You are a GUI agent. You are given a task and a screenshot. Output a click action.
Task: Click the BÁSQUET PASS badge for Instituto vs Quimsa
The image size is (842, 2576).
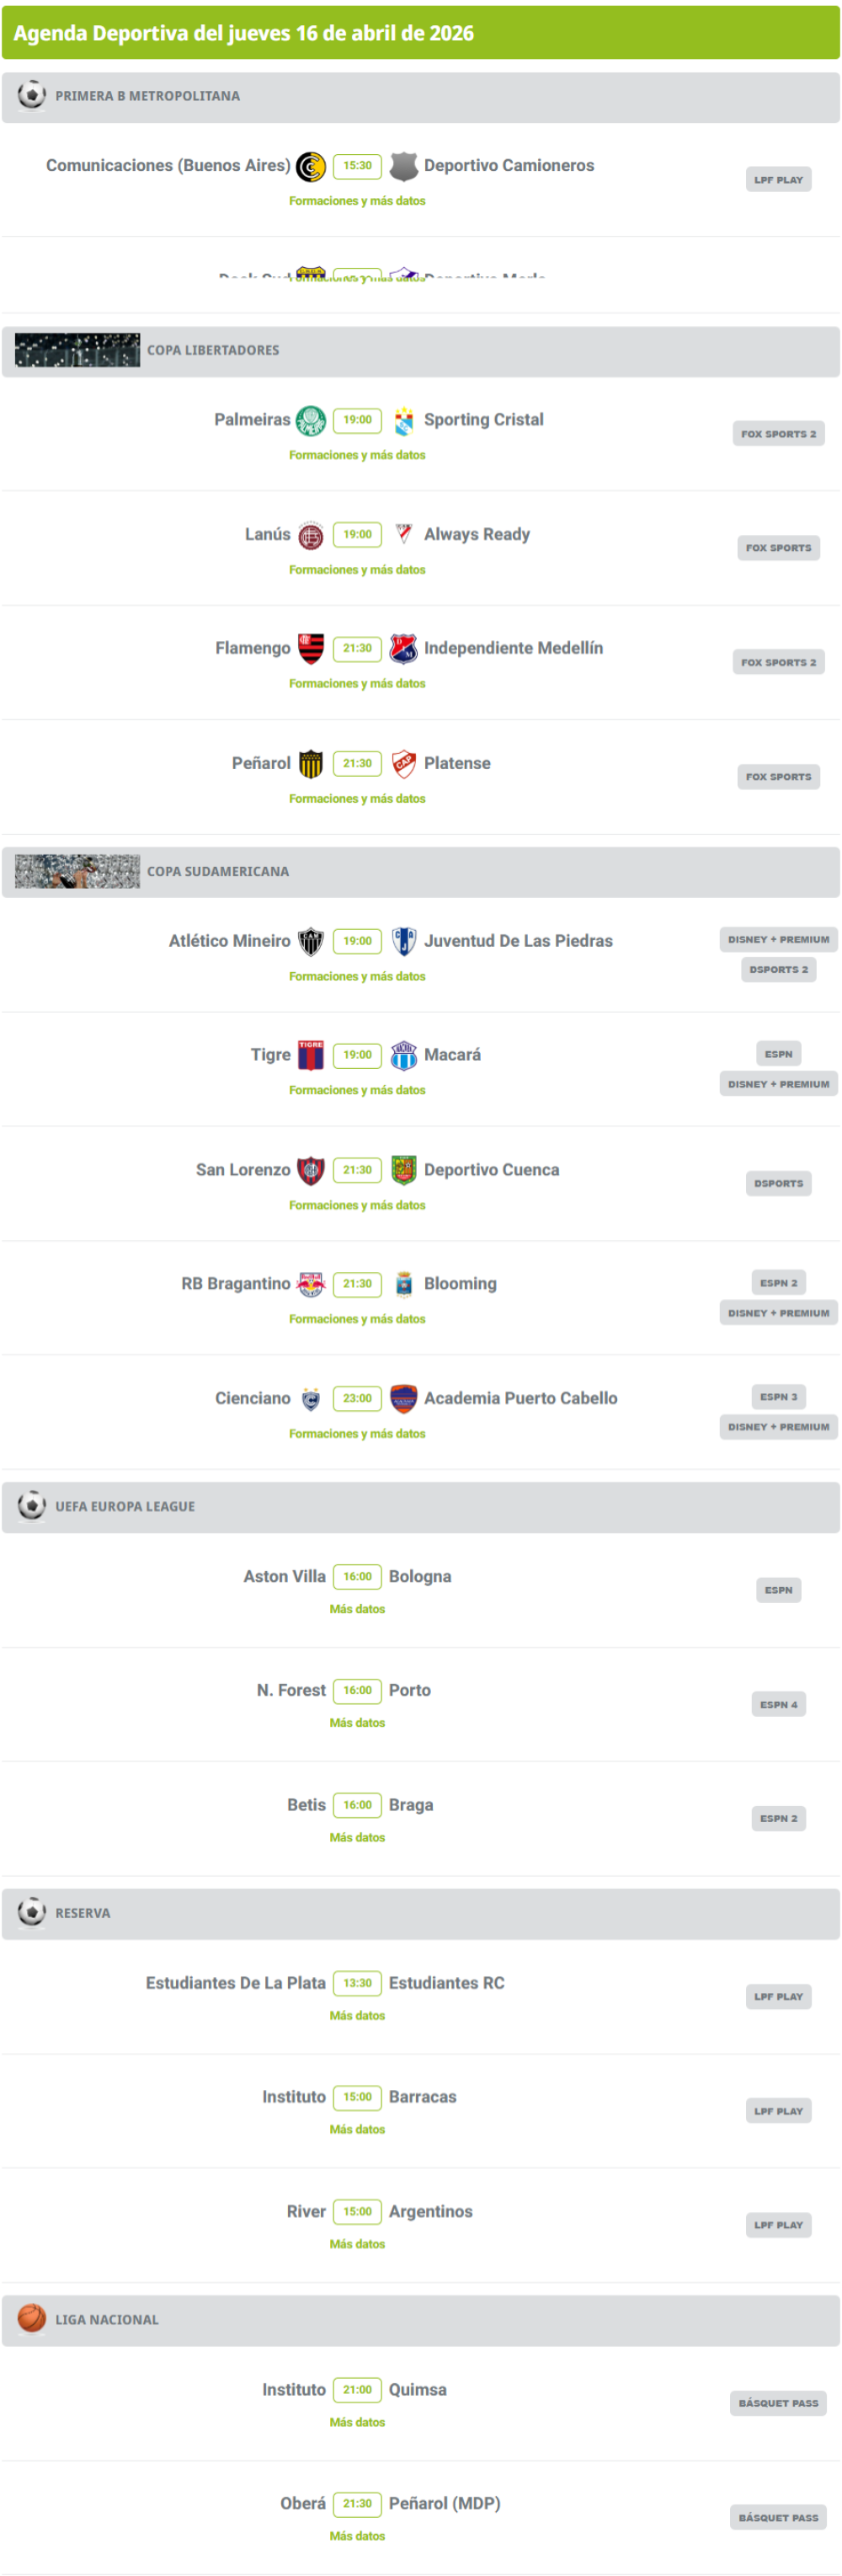tap(778, 2403)
